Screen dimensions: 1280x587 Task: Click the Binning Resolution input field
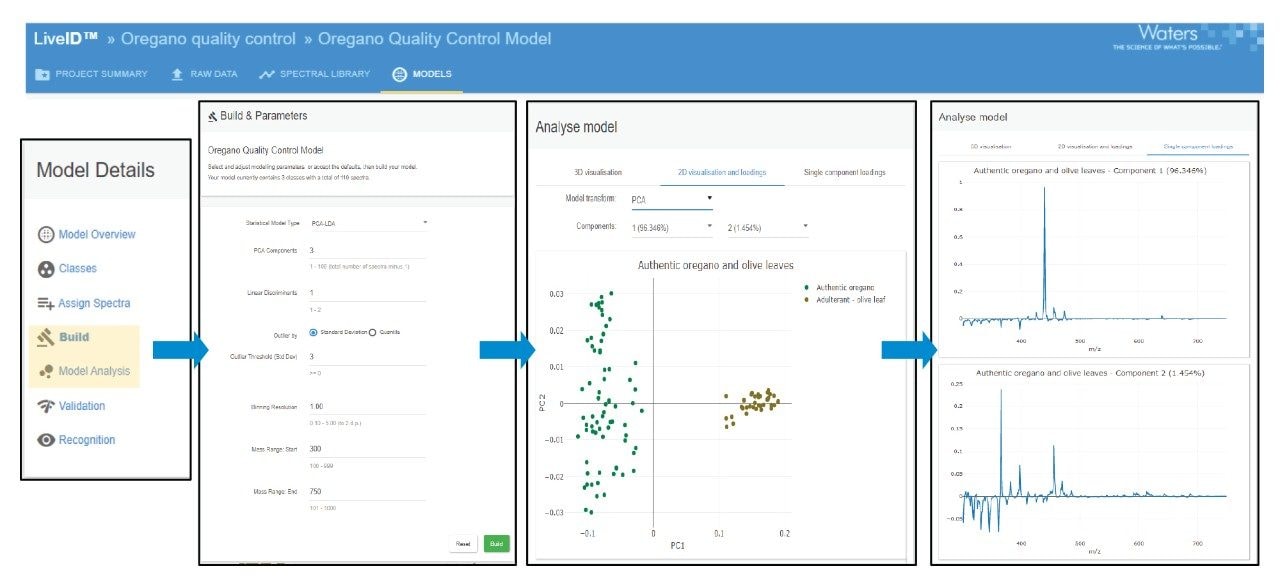[x=367, y=407]
